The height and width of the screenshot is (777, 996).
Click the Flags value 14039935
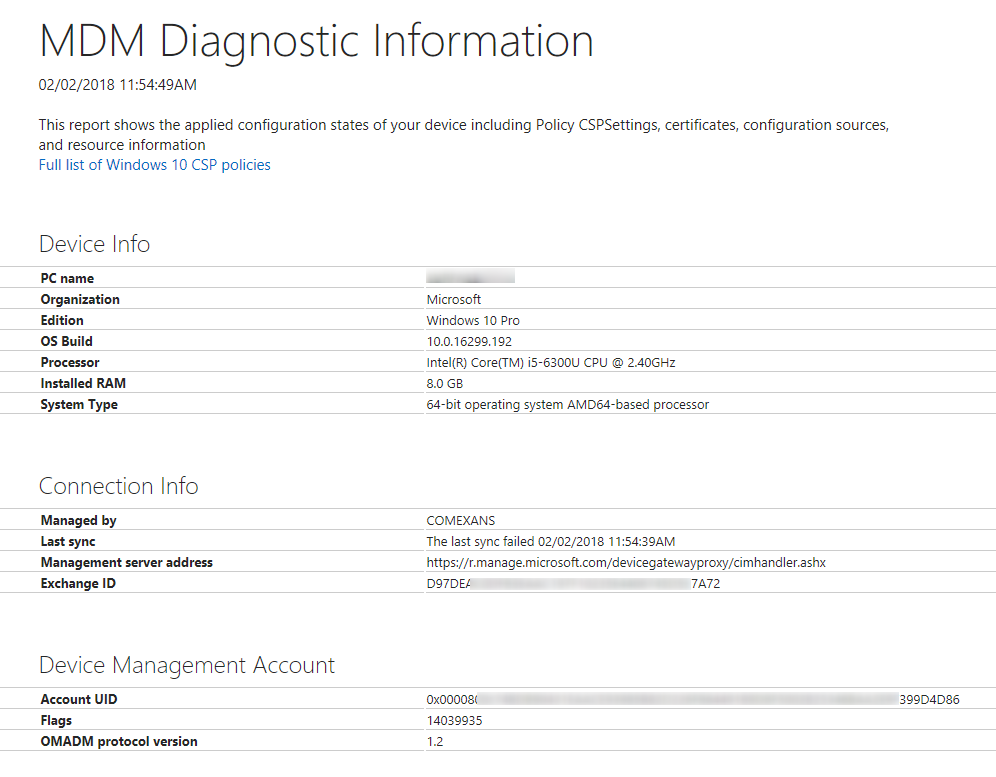click(456, 720)
